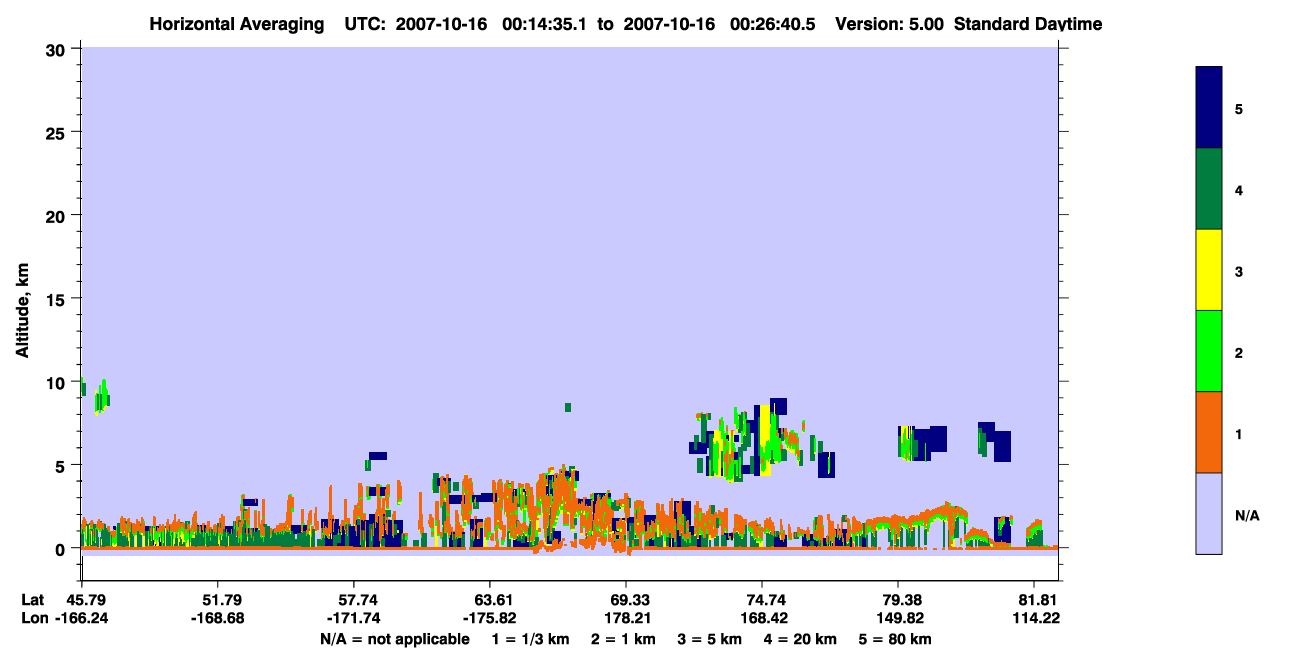Click the 'Lon' row label
The height and width of the screenshot is (667, 1300).
pos(33,618)
